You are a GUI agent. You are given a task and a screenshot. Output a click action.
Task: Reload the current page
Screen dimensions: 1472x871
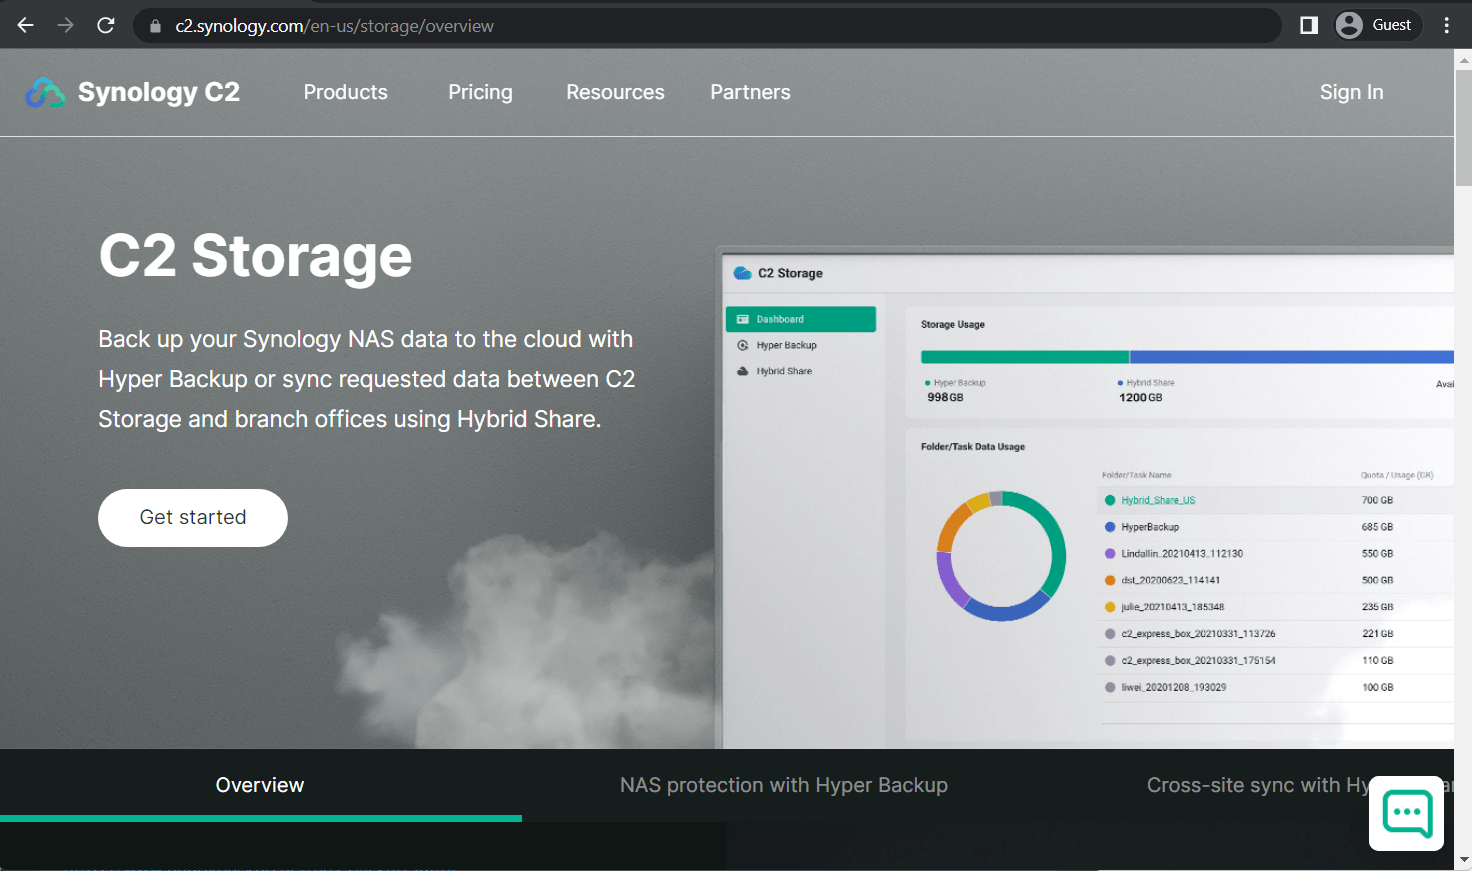105,25
